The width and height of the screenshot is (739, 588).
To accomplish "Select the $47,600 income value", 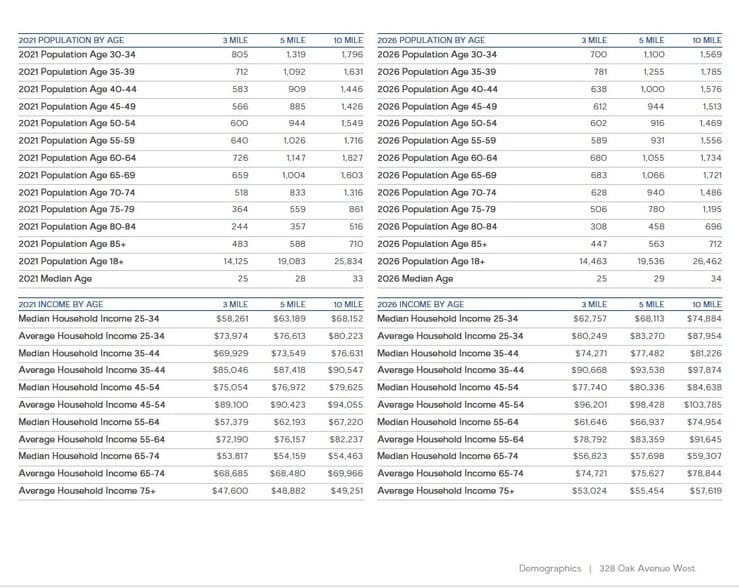I will 230,491.
